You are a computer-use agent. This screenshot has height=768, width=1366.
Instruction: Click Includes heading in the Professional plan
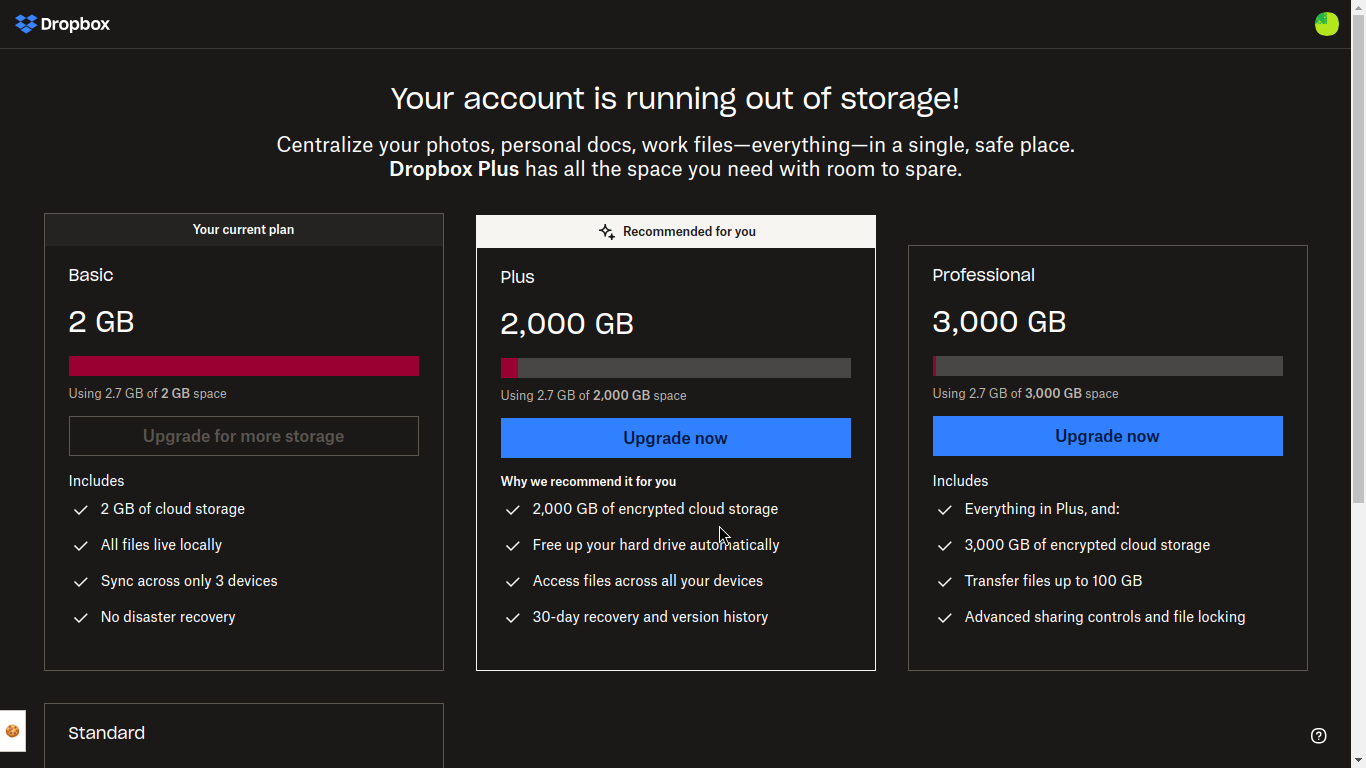(960, 481)
